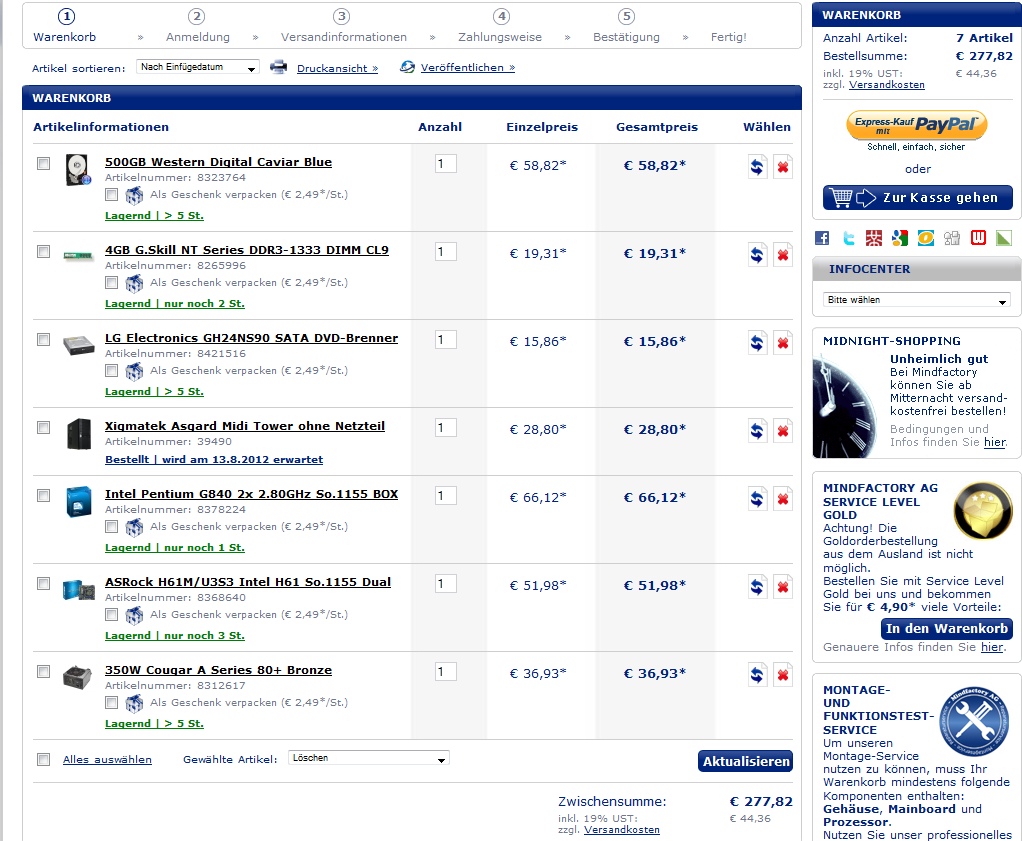Delete the 500GB Western Digital Caviar Blue item
The width and height of the screenshot is (1022, 841).
tap(783, 167)
